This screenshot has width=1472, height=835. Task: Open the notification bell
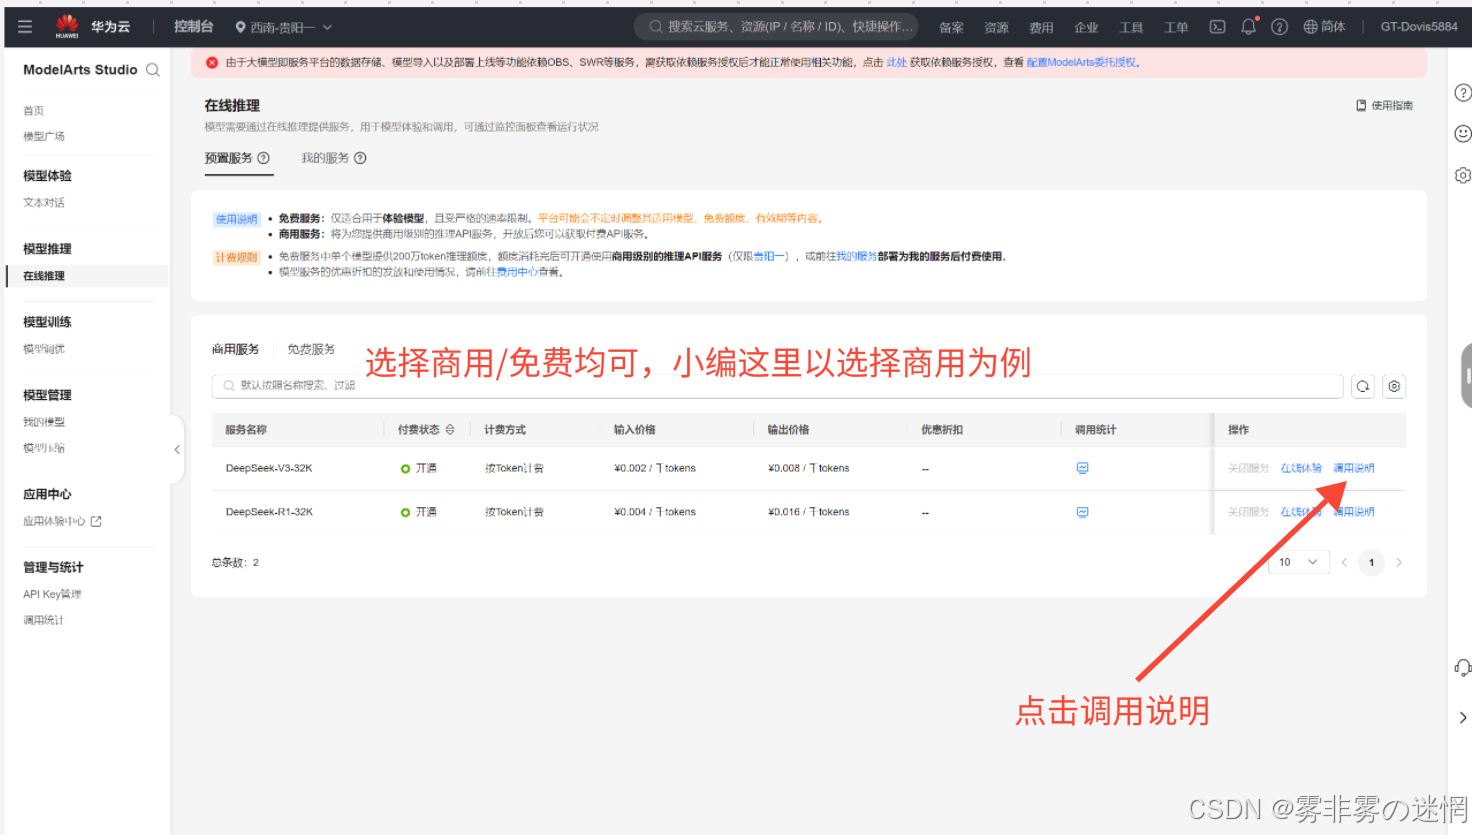point(1248,27)
